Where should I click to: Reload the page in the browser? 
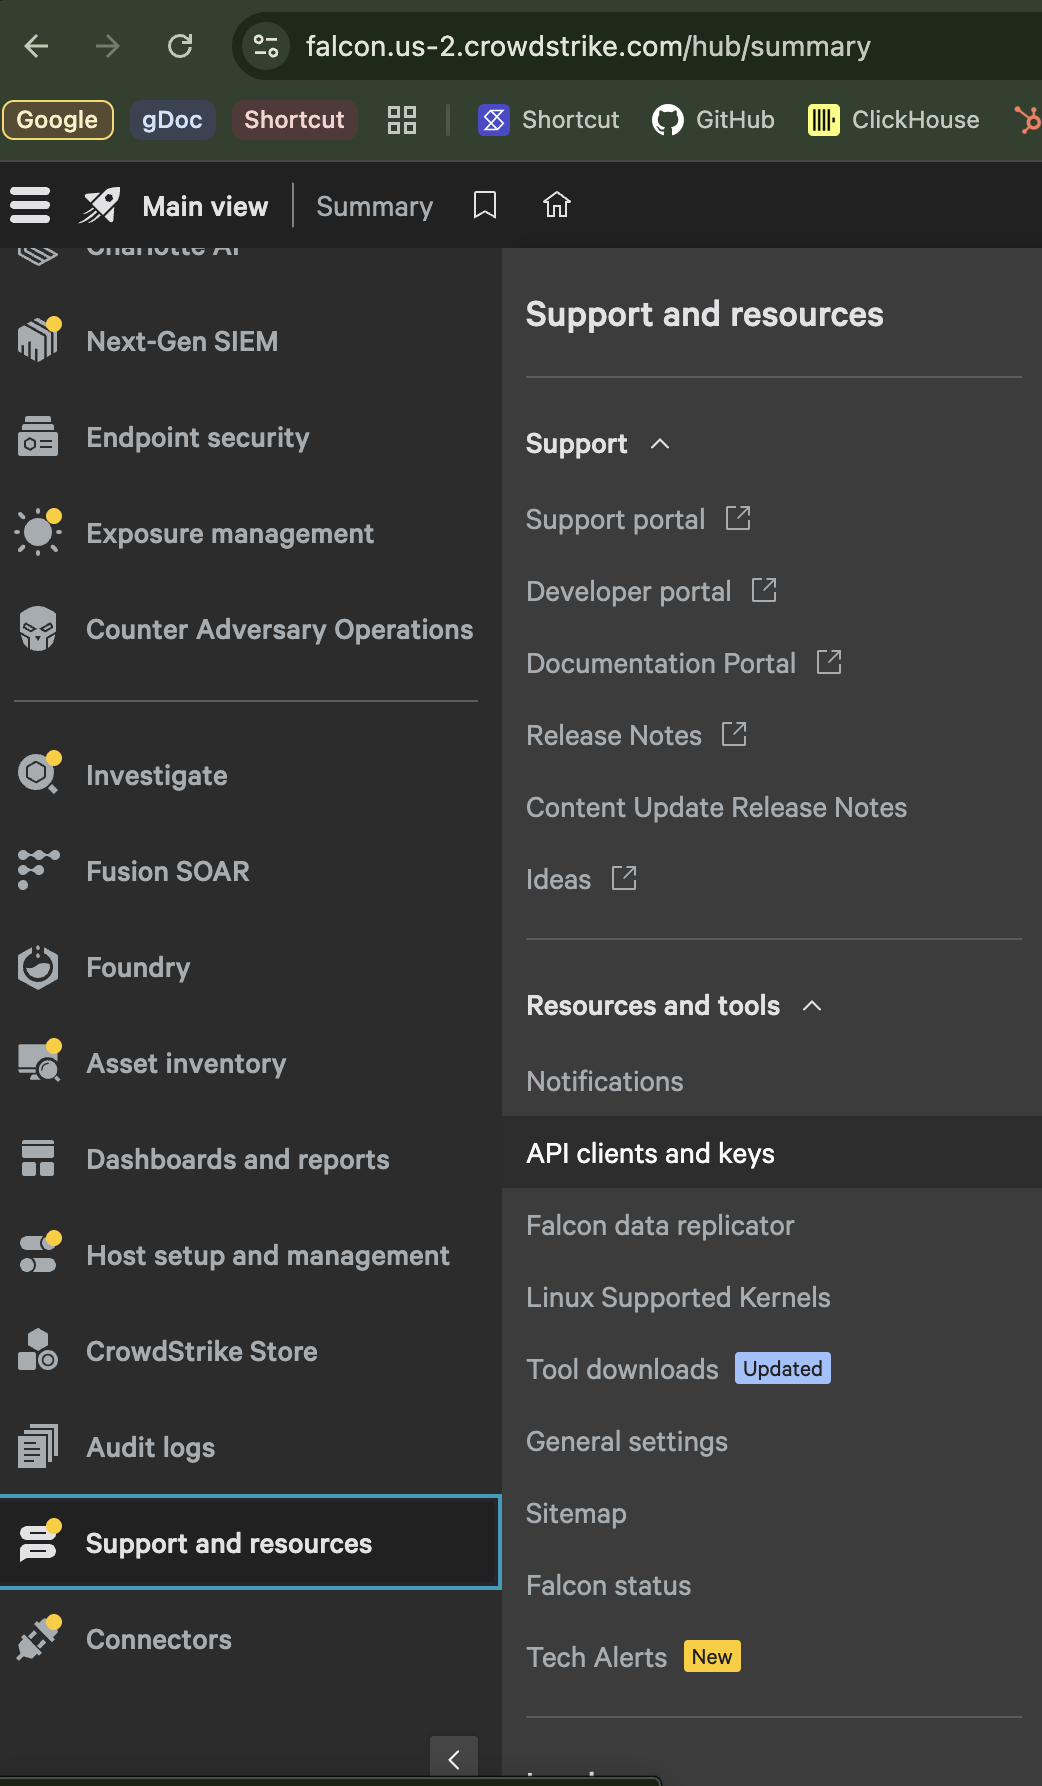tap(180, 46)
